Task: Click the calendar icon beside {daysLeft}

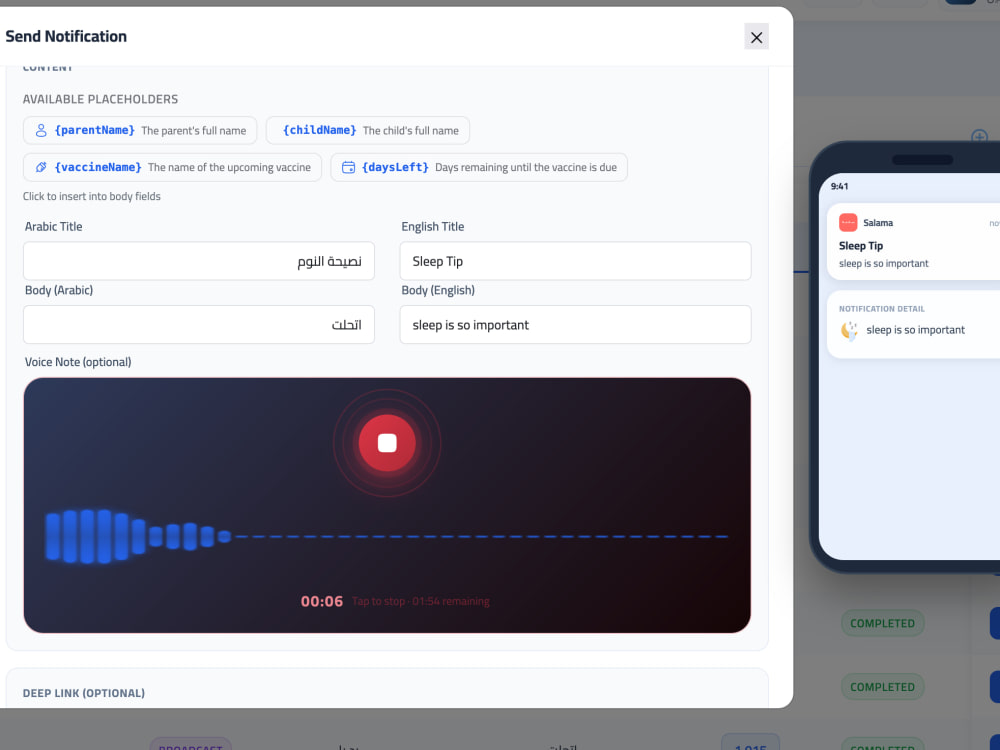Action: (348, 167)
